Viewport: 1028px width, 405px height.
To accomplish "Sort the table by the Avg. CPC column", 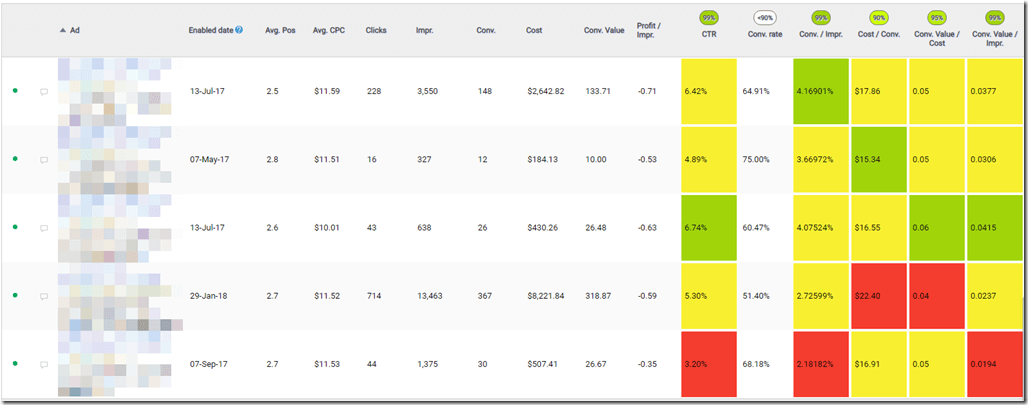I will tap(328, 30).
